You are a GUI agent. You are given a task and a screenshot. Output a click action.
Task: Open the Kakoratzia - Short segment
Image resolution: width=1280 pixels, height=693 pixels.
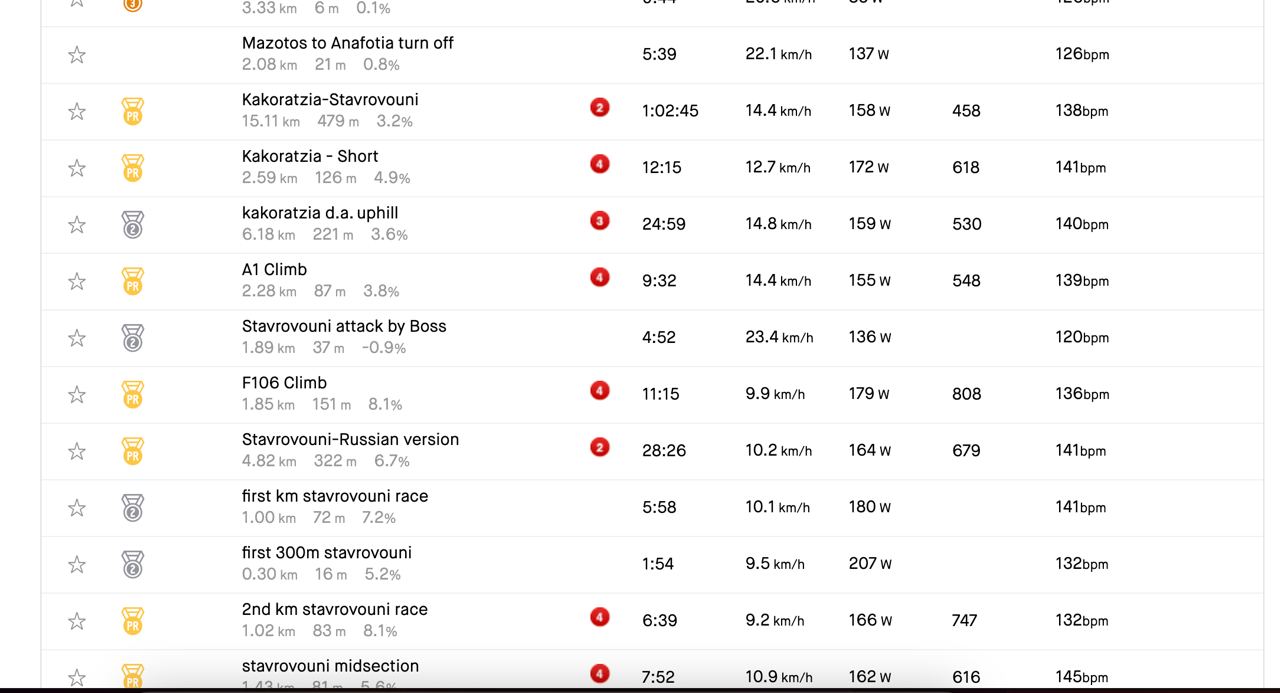[310, 156]
